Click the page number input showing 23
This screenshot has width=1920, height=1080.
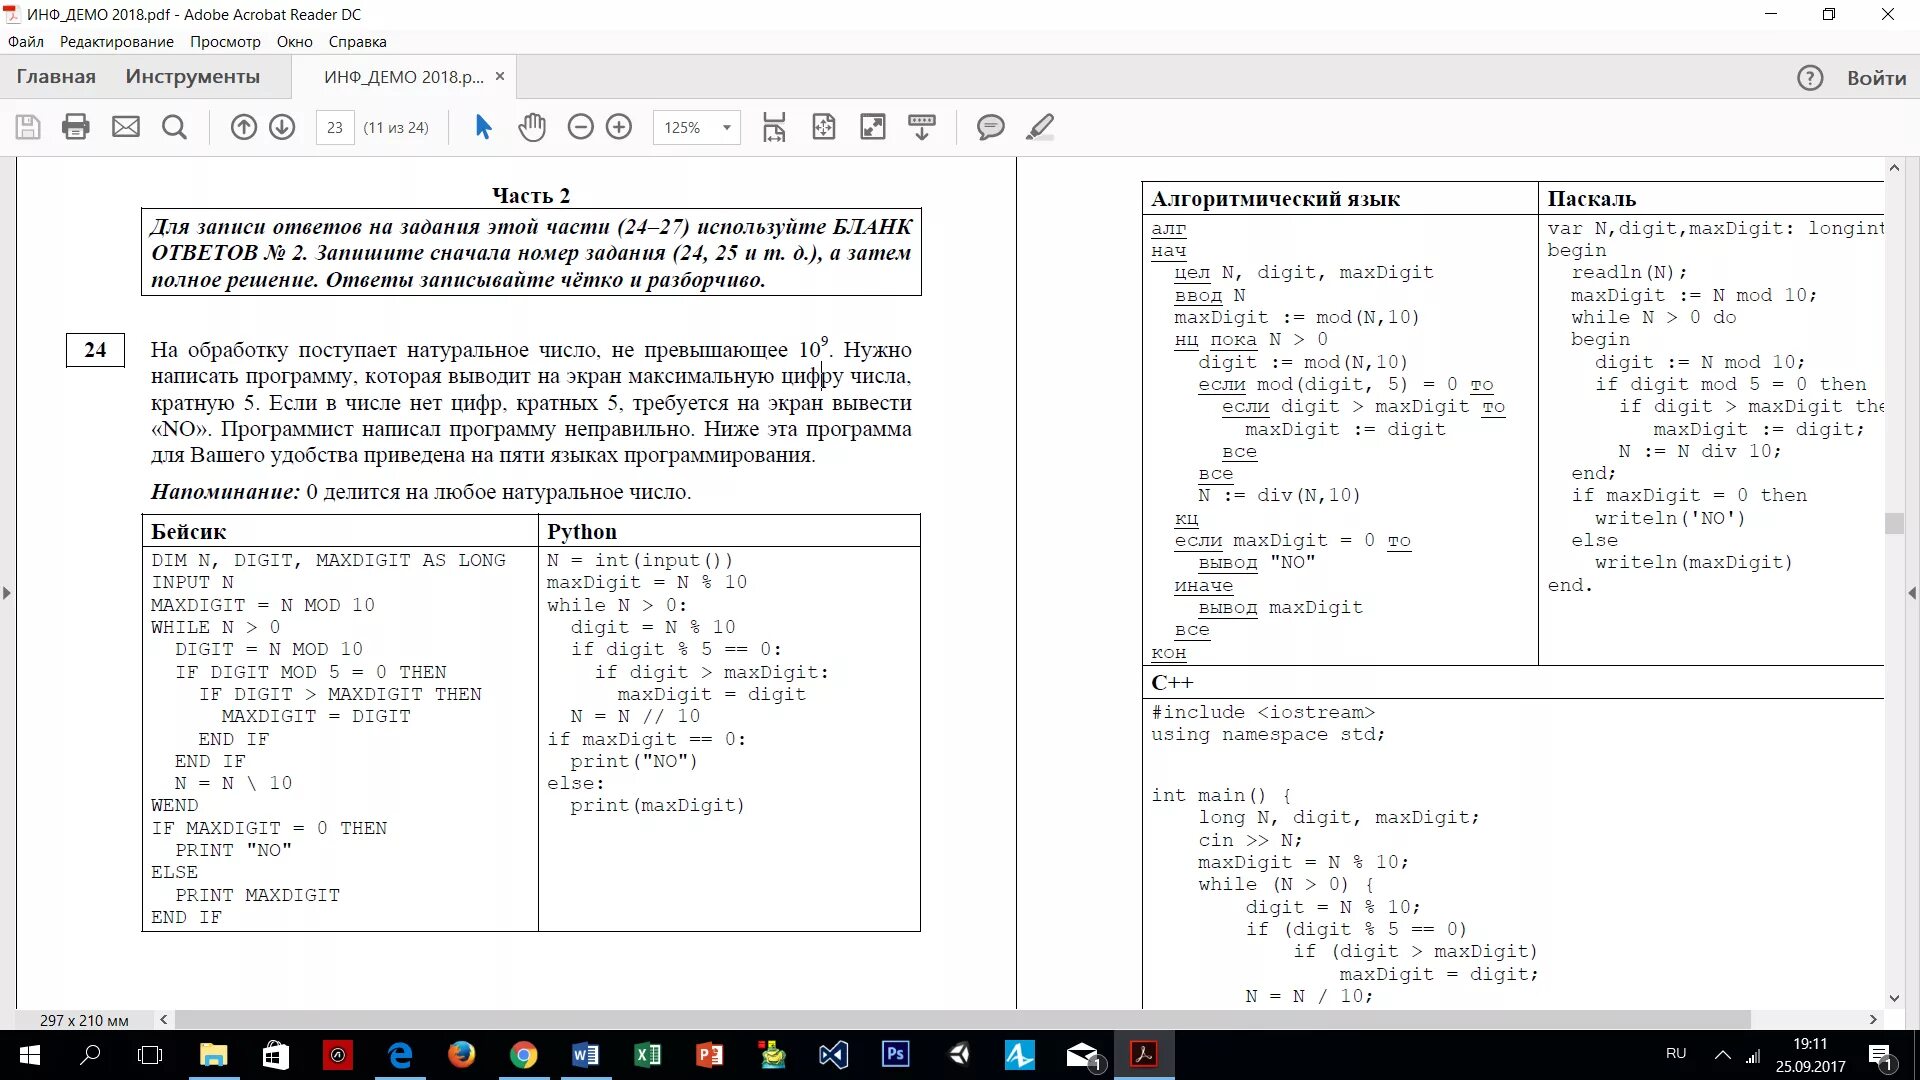tap(335, 127)
